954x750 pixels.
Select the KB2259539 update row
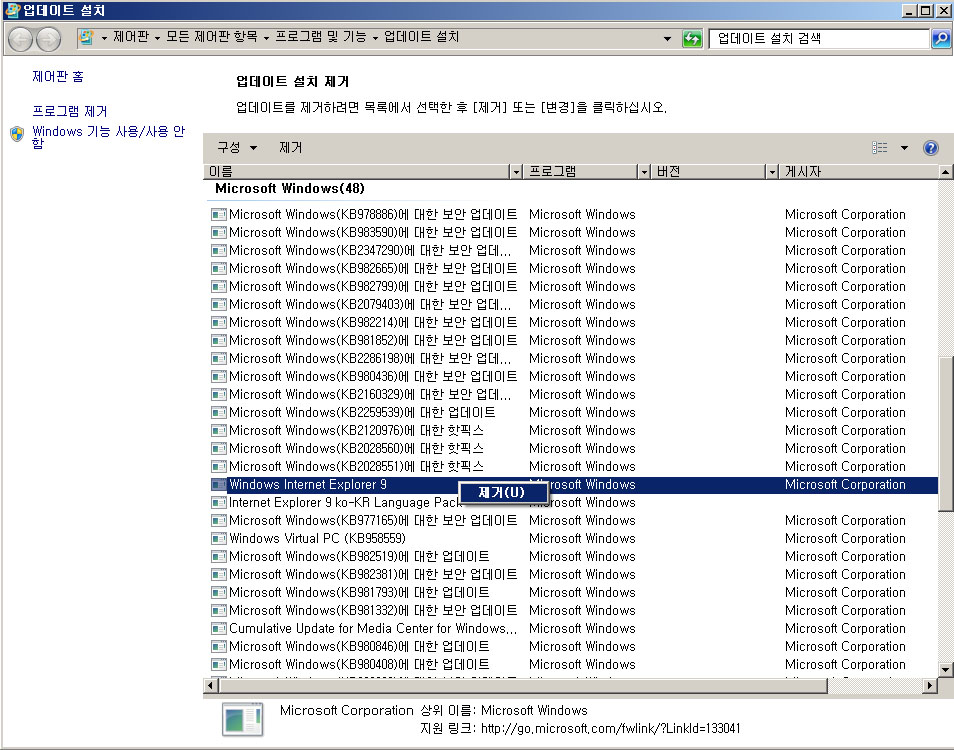[573, 412]
